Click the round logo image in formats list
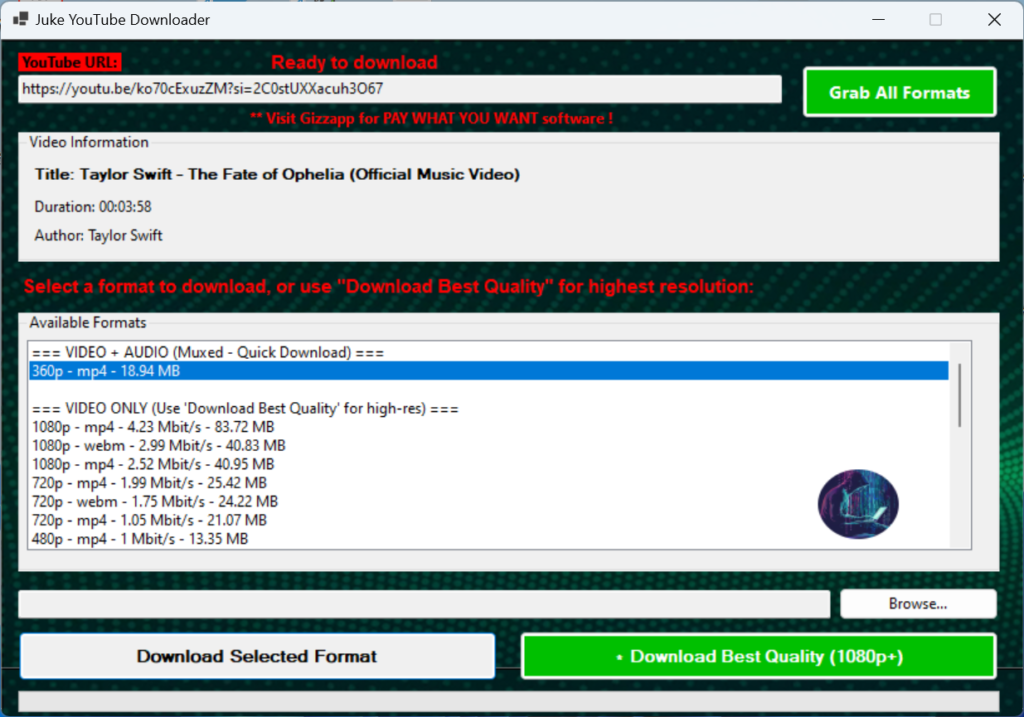This screenshot has height=717, width=1024. tap(858, 504)
